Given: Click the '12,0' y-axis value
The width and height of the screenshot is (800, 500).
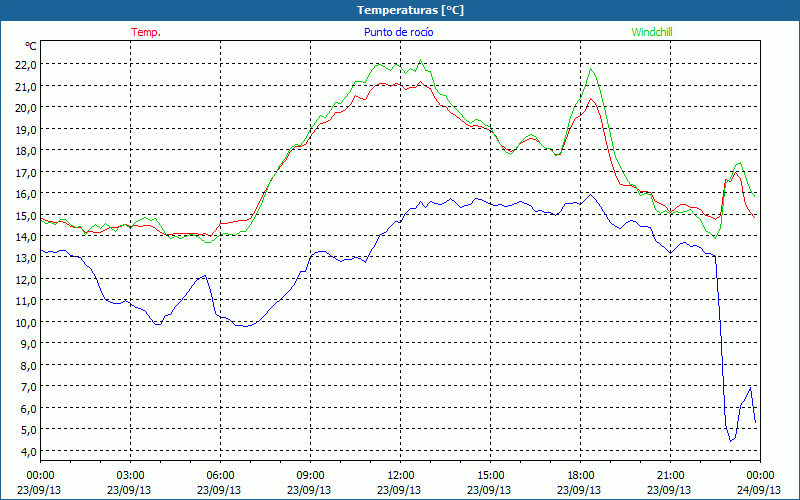Looking at the screenshot, I should pos(26,280).
